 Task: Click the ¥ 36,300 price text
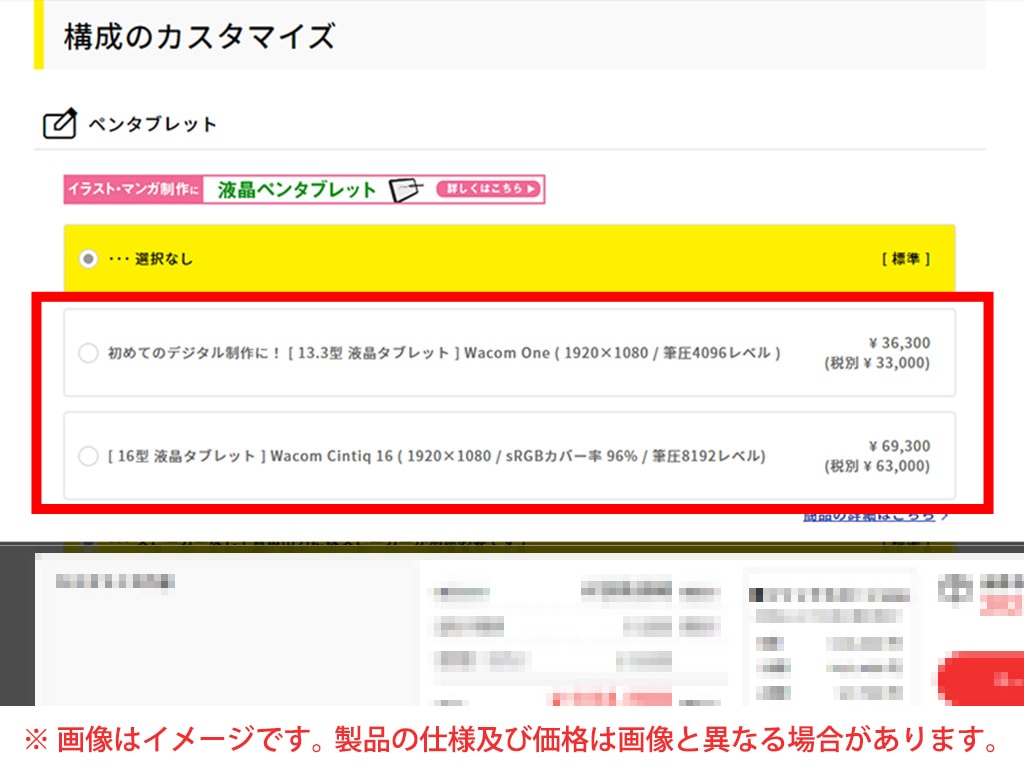pyautogui.click(x=899, y=343)
